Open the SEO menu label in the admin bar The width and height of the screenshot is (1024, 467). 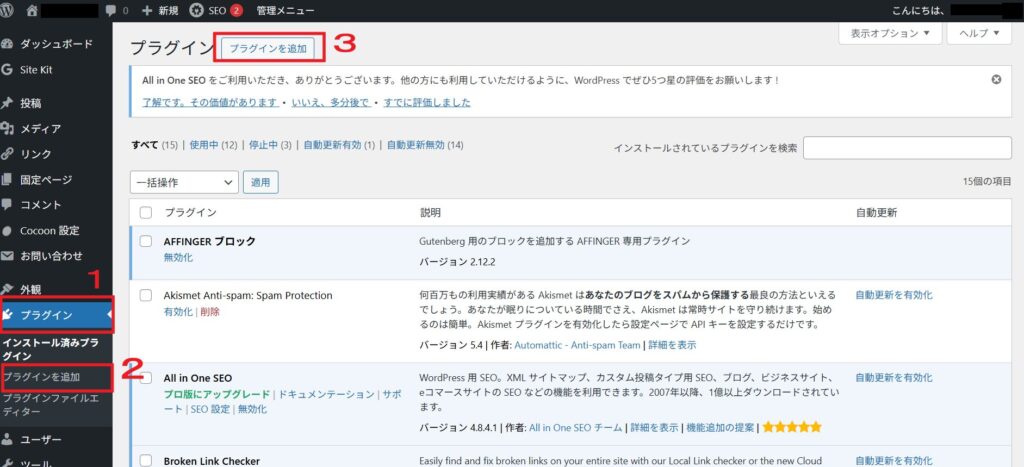click(x=217, y=11)
